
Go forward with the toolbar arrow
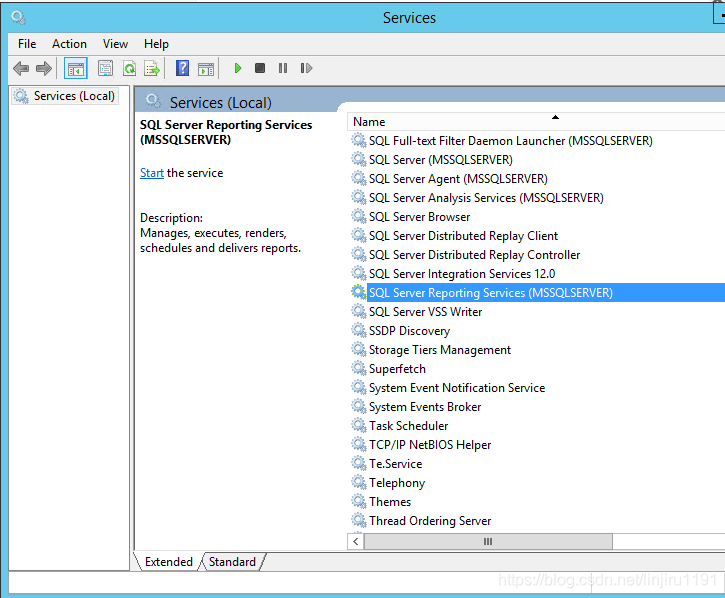[44, 68]
